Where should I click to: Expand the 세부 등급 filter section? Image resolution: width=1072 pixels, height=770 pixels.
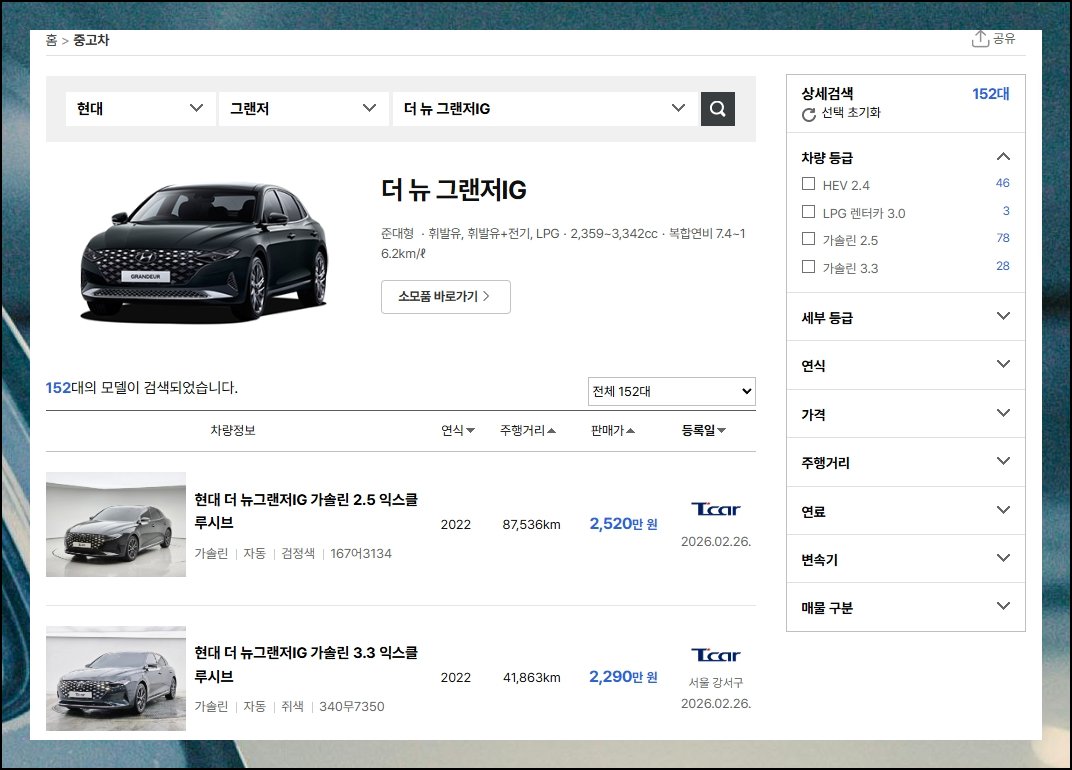tap(905, 317)
